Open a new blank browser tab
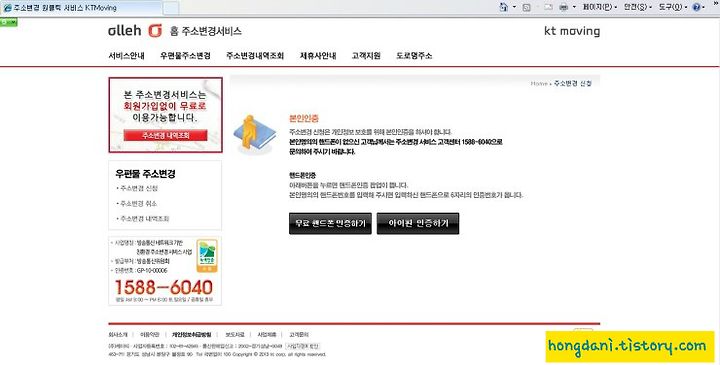This screenshot has width=720, height=365. coord(171,8)
